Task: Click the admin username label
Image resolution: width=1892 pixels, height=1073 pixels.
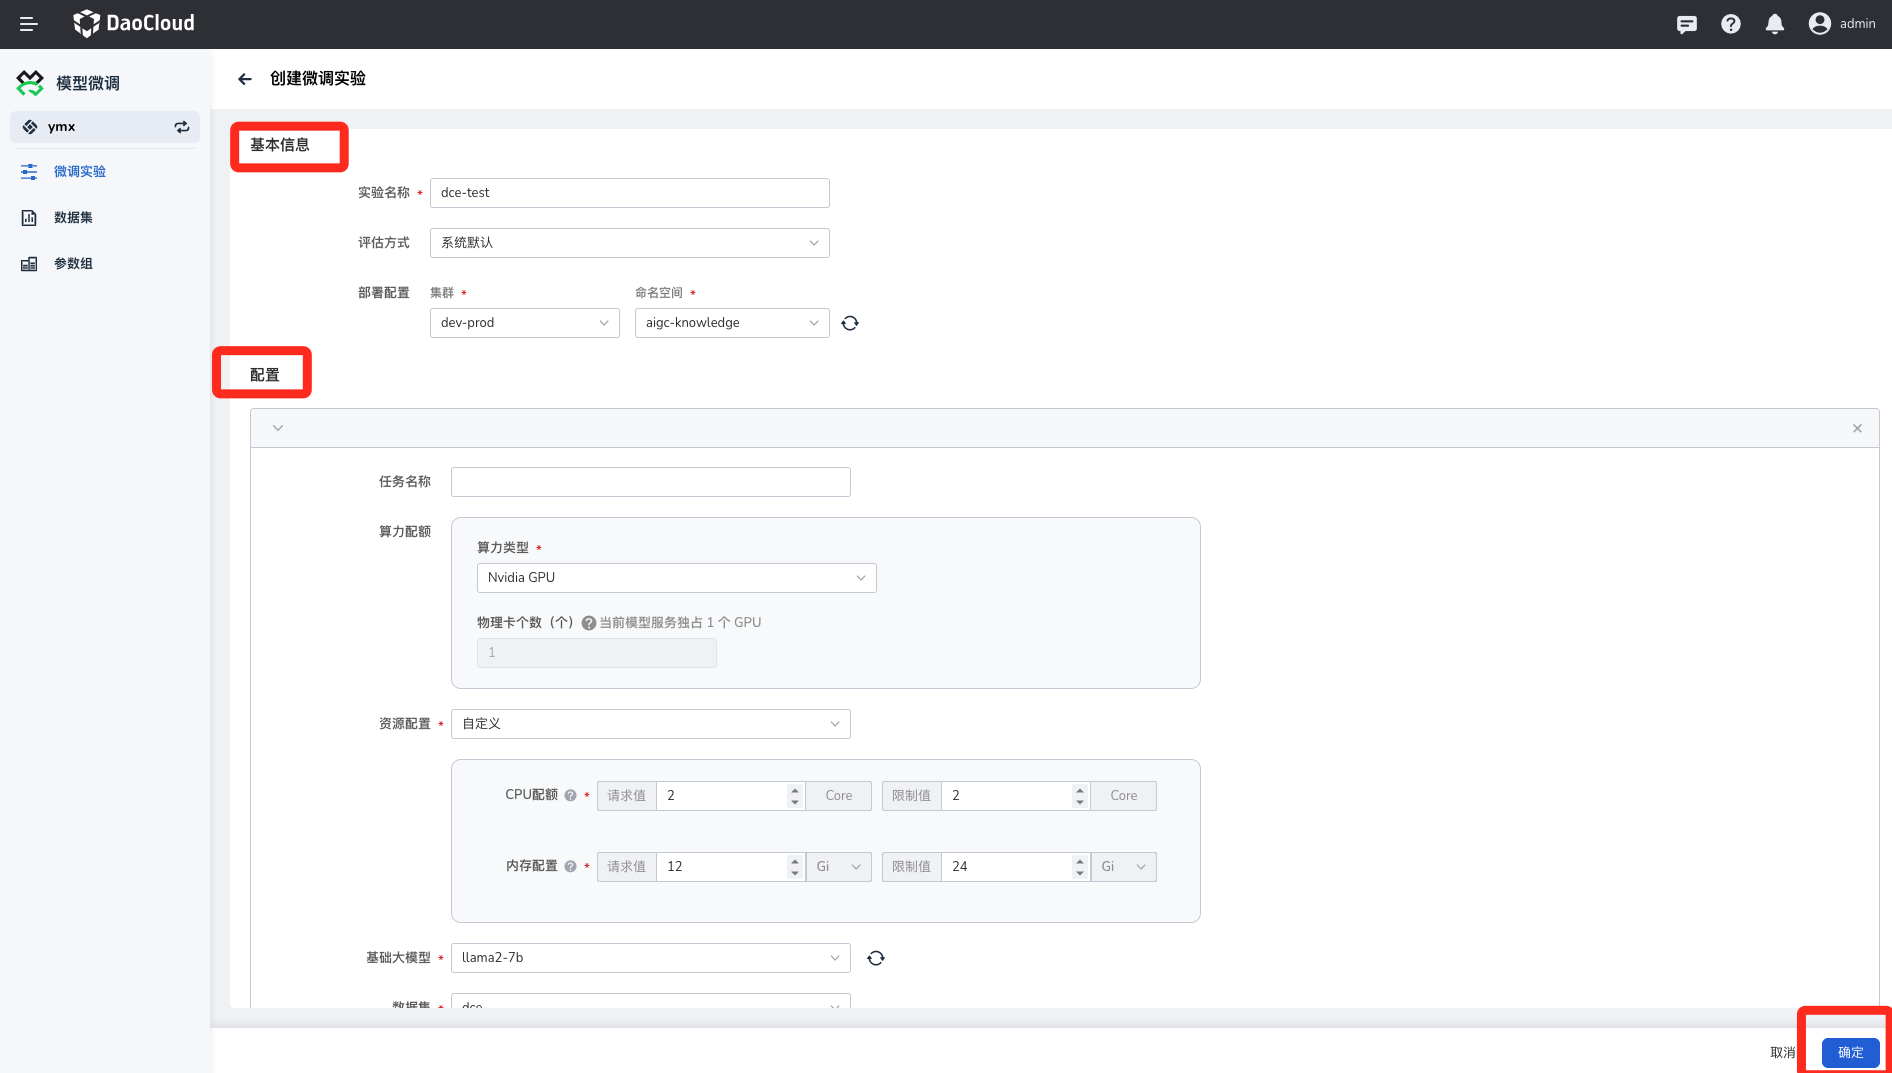Action: click(1858, 24)
